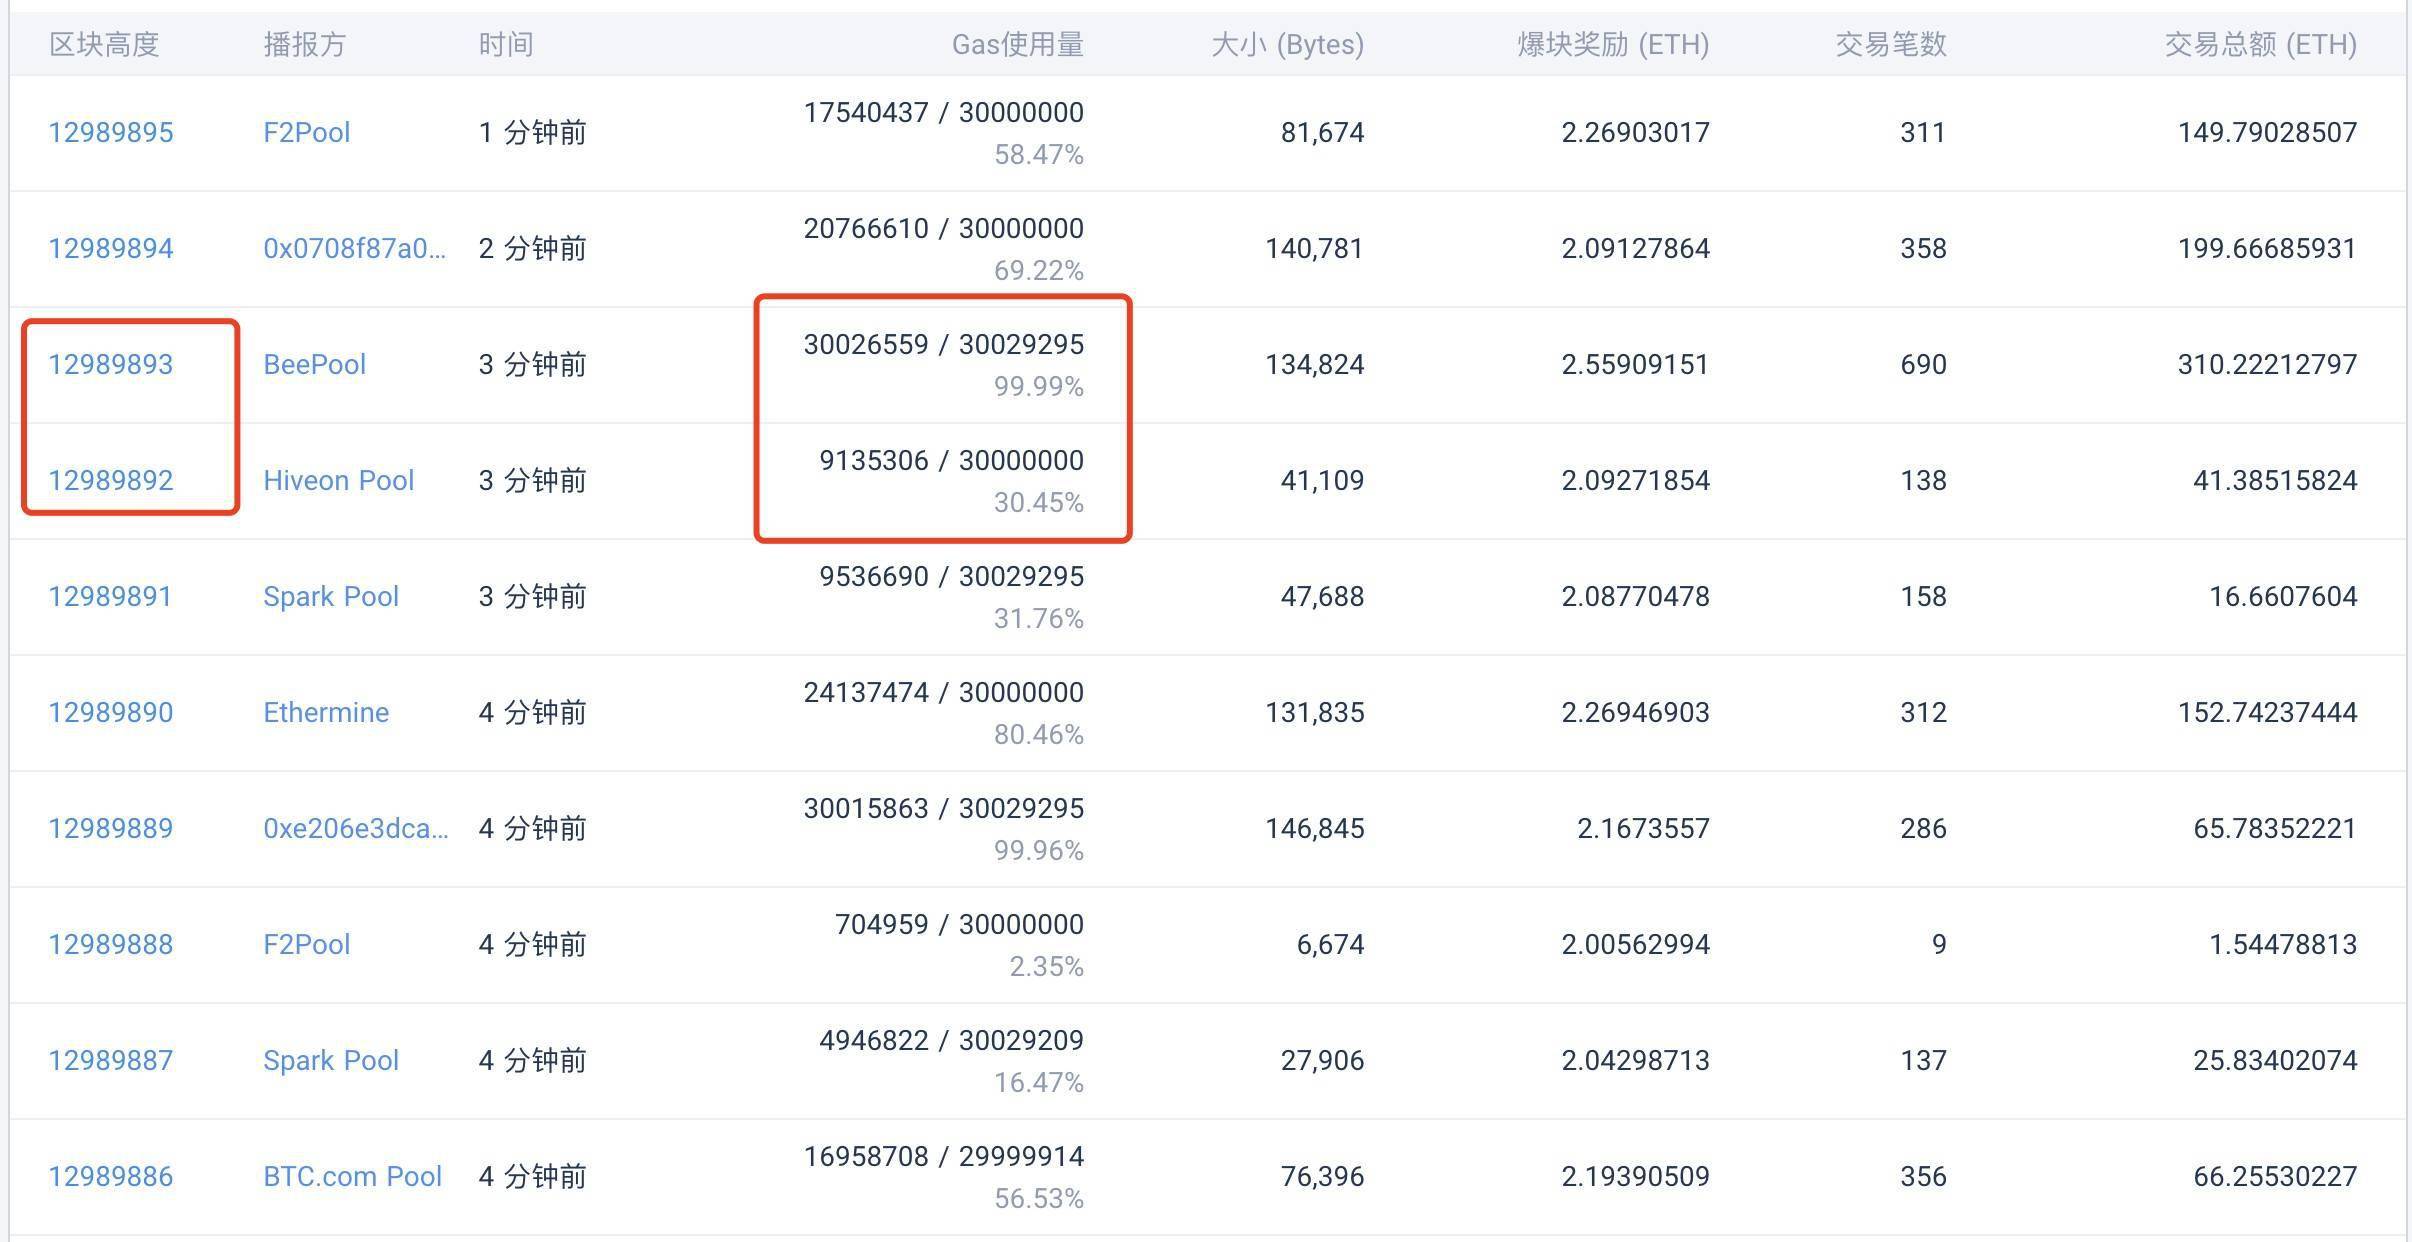Click the size value 6,674
2412x1242 pixels.
coord(1331,944)
